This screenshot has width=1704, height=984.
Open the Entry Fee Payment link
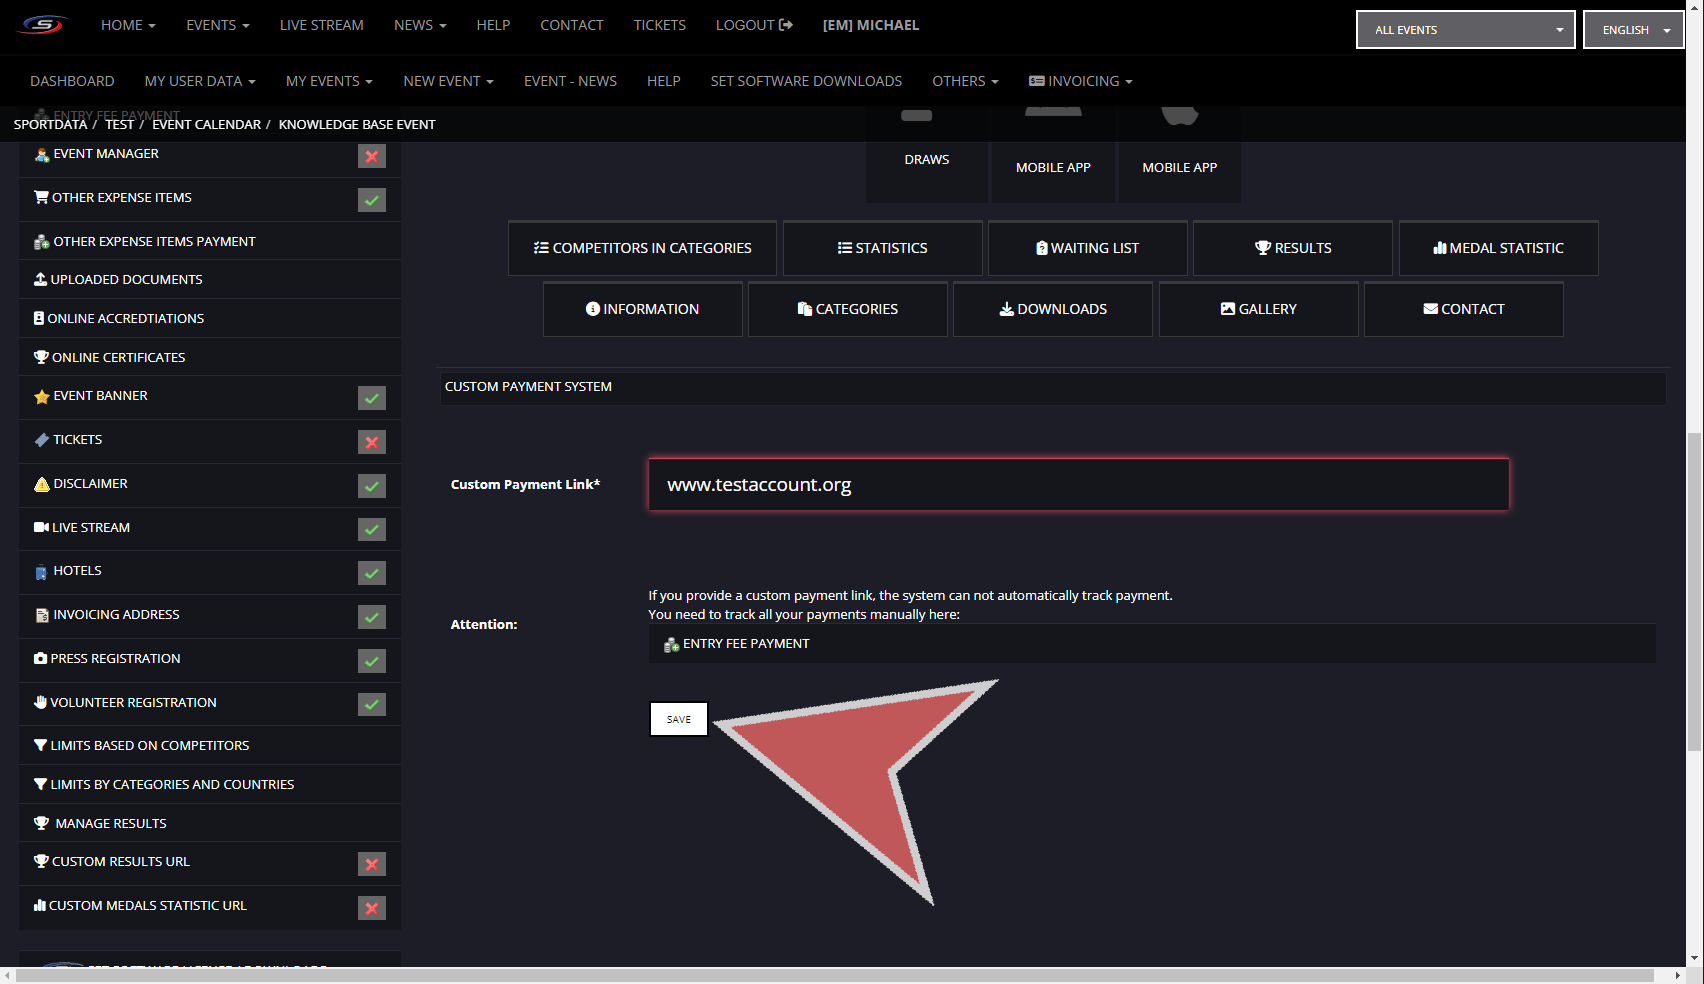746,644
